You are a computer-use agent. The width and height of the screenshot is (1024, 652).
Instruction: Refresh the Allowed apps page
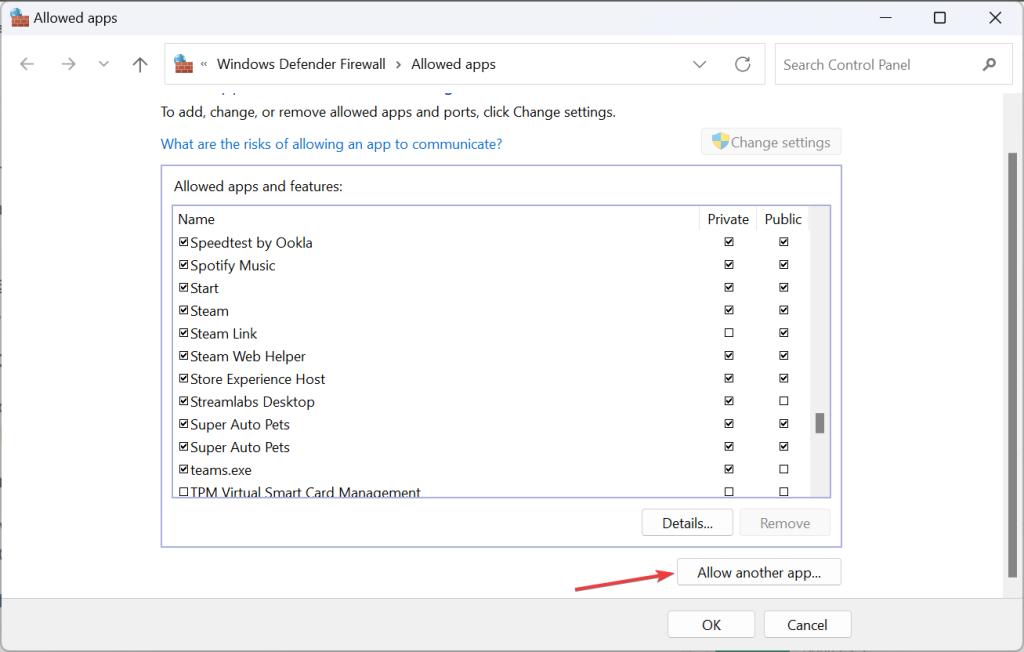click(x=743, y=64)
